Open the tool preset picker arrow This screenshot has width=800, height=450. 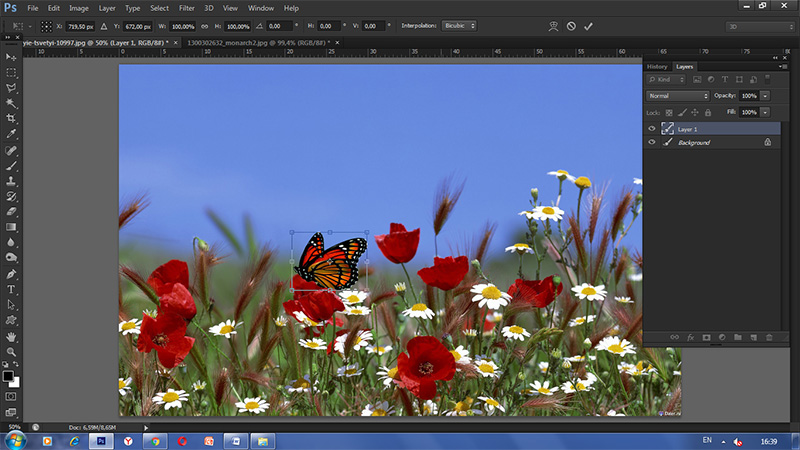pos(30,26)
